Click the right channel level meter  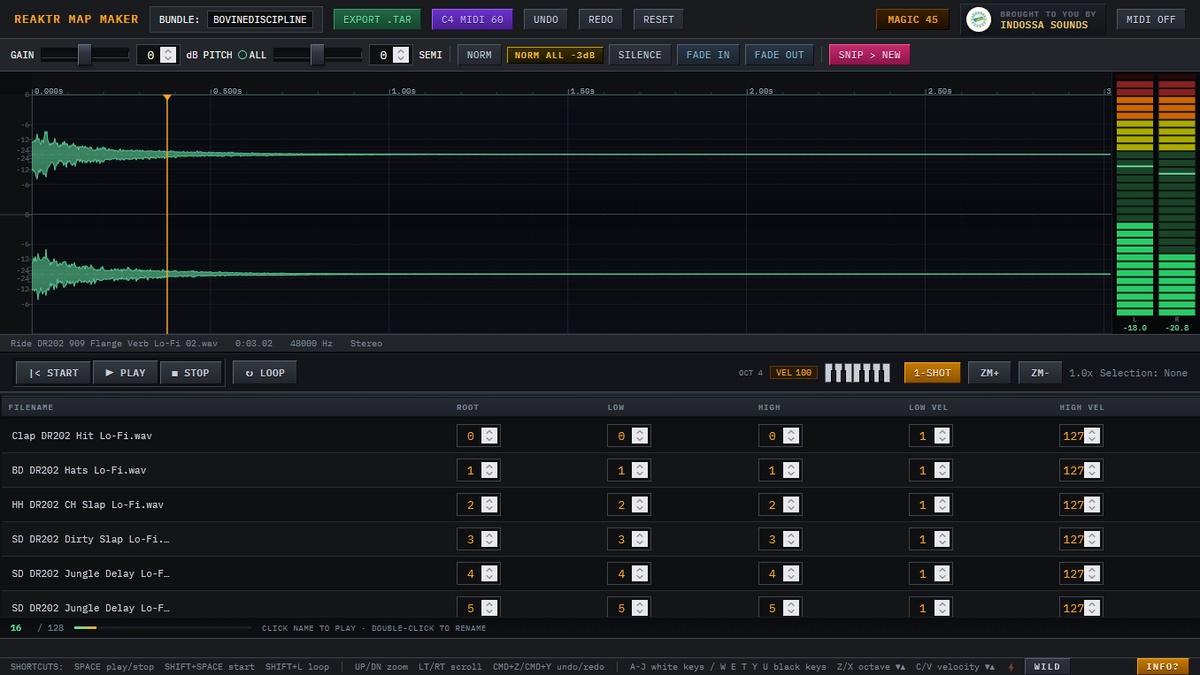[1177, 197]
